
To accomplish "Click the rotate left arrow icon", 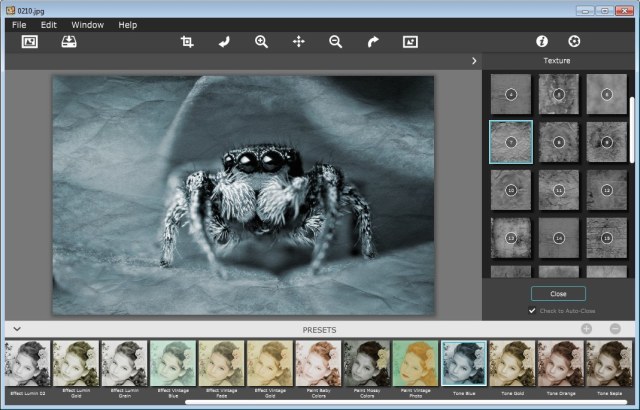I will [x=224, y=42].
